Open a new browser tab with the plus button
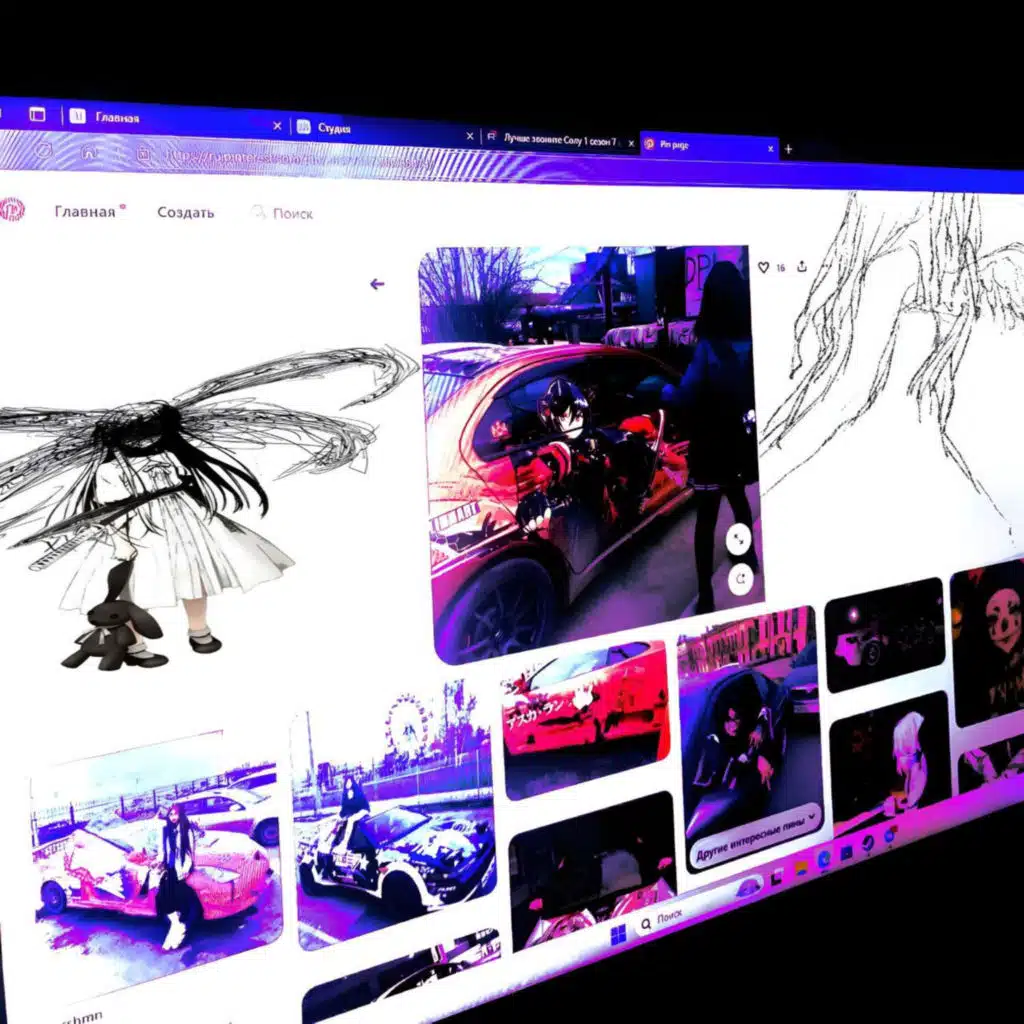This screenshot has height=1024, width=1024. [788, 149]
